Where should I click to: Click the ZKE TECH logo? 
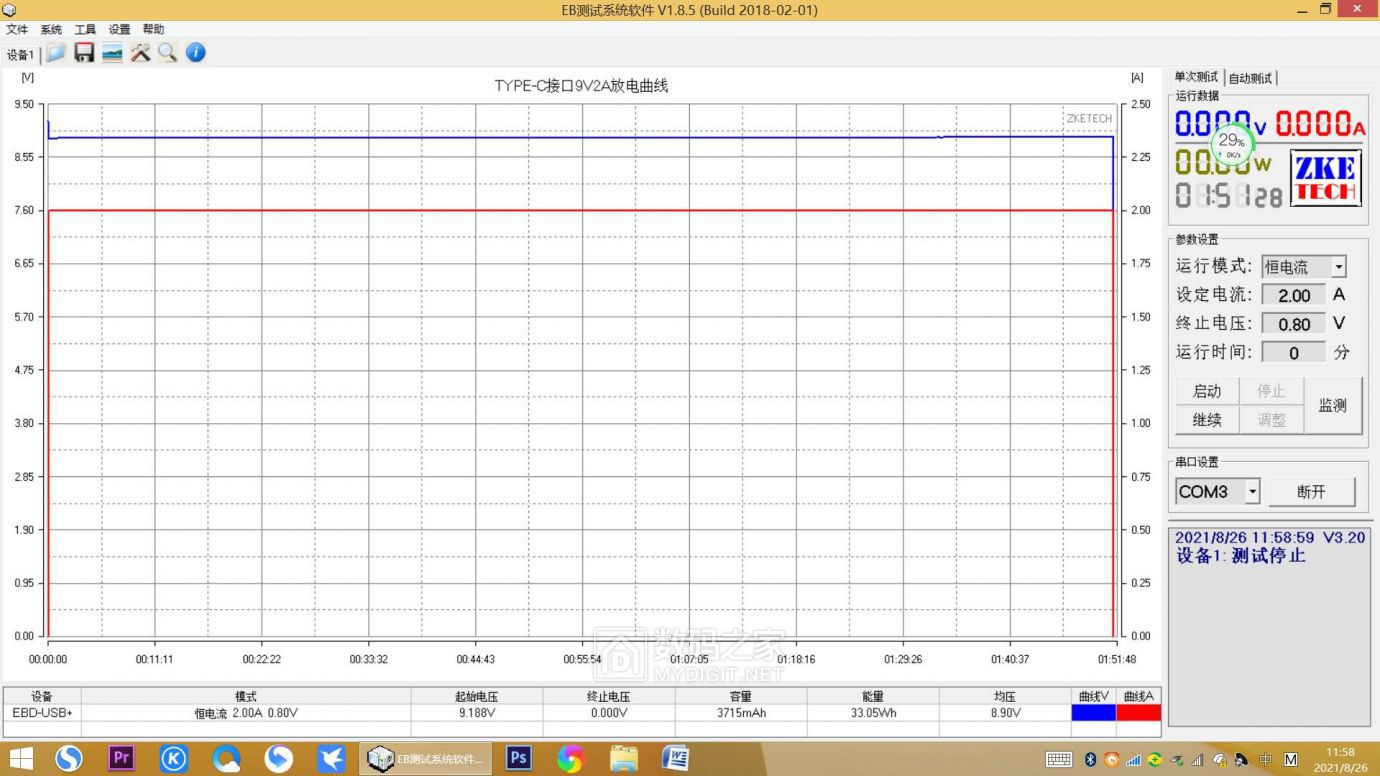pyautogui.click(x=1325, y=178)
